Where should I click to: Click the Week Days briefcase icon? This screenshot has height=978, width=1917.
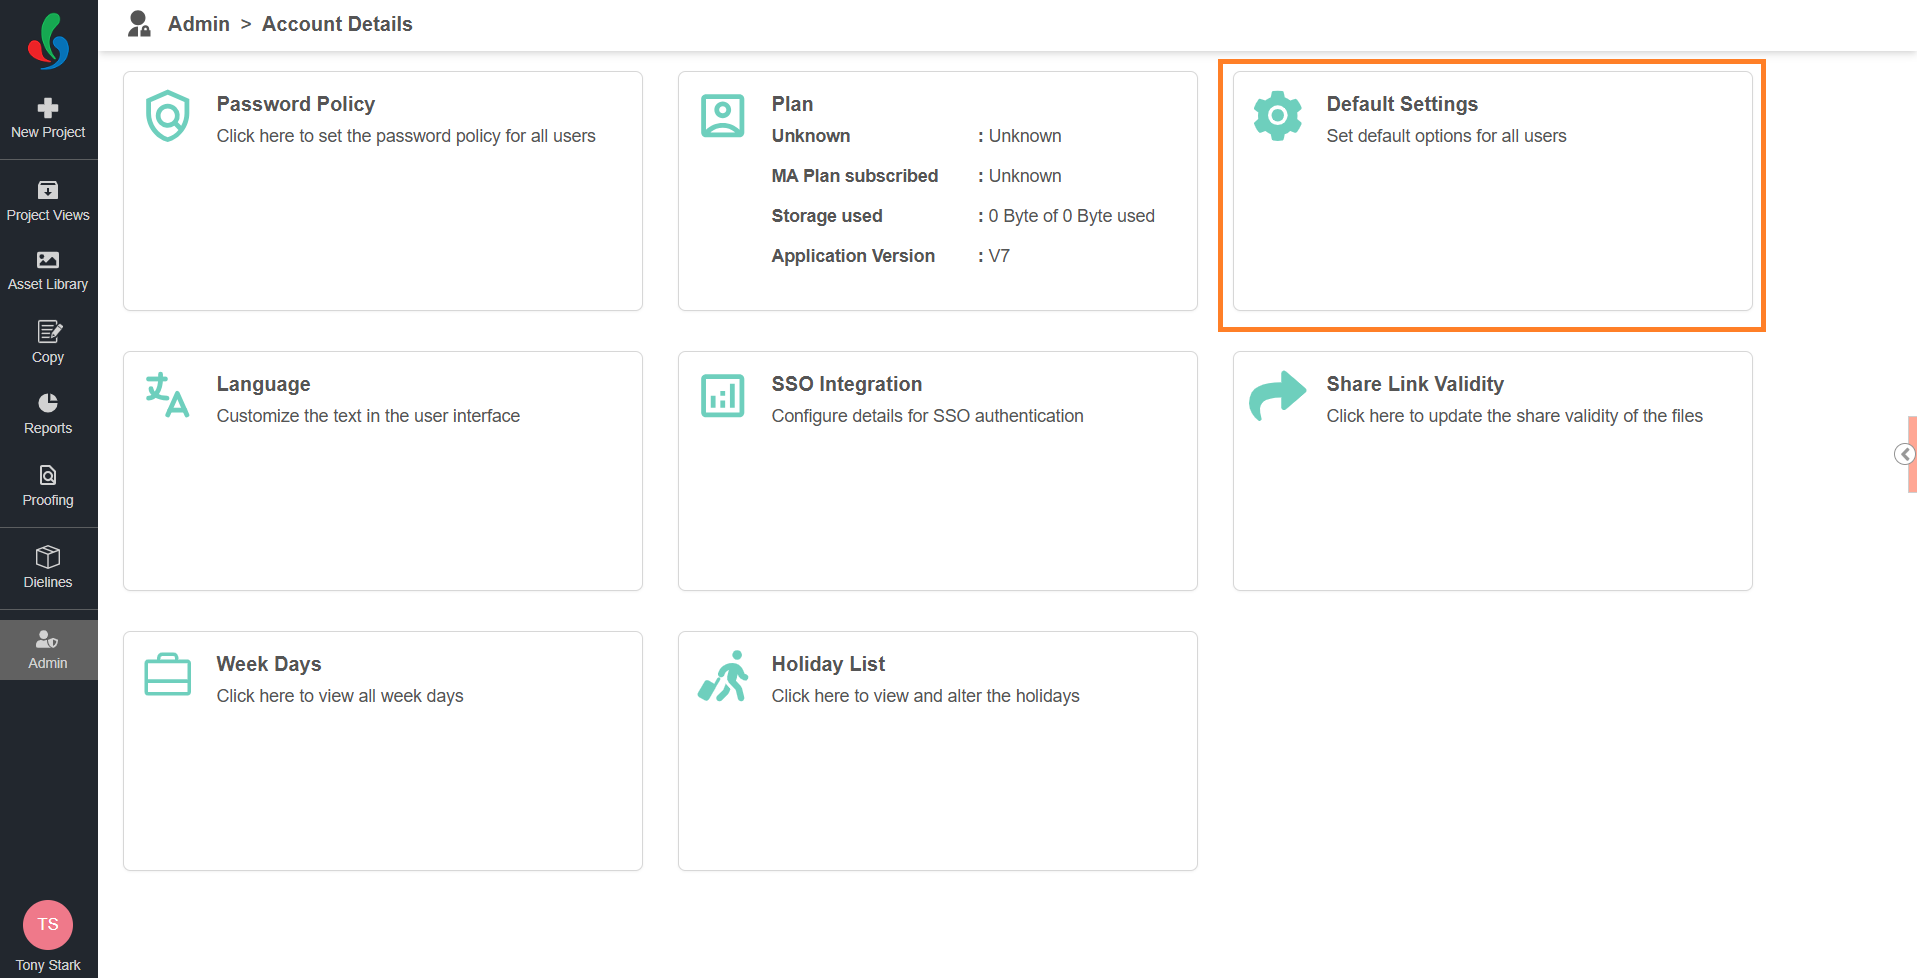point(168,674)
